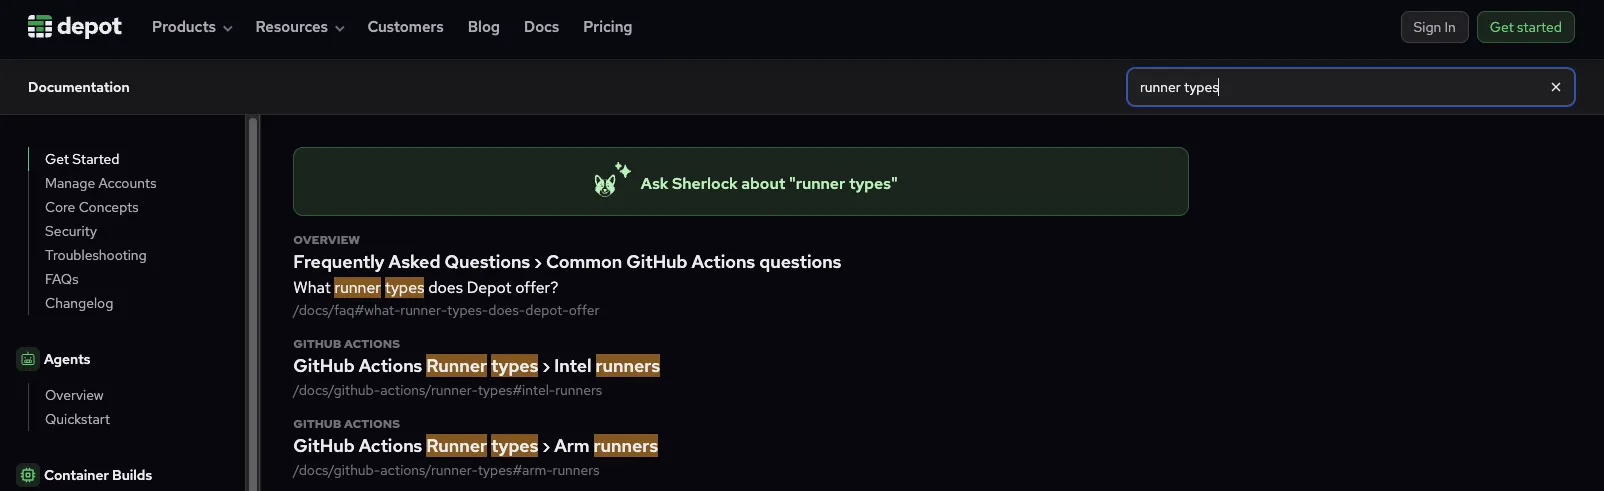Expand the Products dropdown menu
This screenshot has height=491, width=1604.
[192, 27]
